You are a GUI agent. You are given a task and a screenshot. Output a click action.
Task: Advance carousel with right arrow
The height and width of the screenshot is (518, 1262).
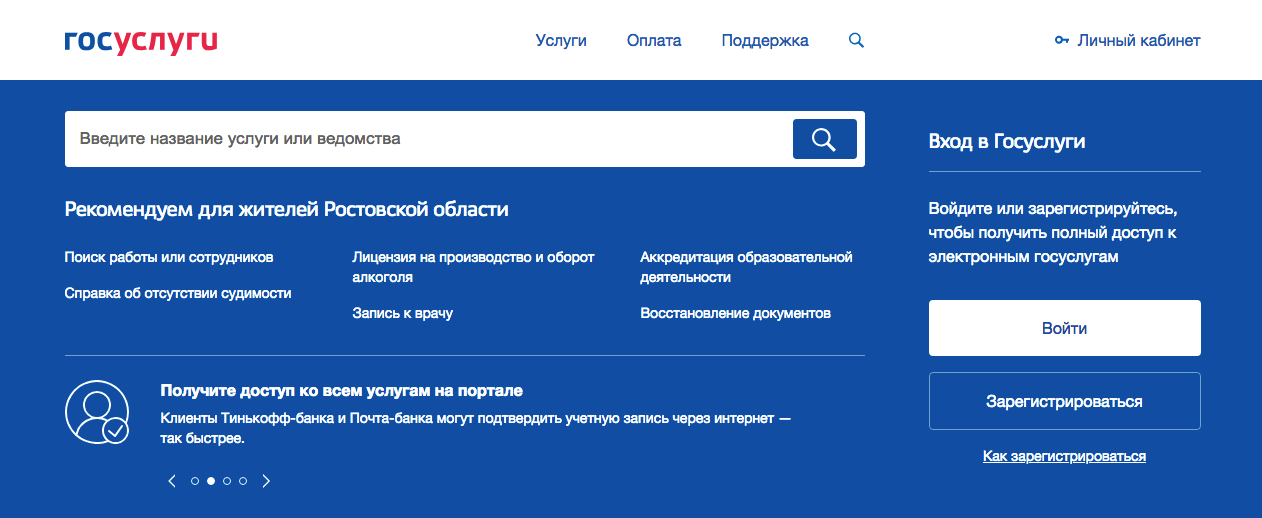(x=266, y=481)
